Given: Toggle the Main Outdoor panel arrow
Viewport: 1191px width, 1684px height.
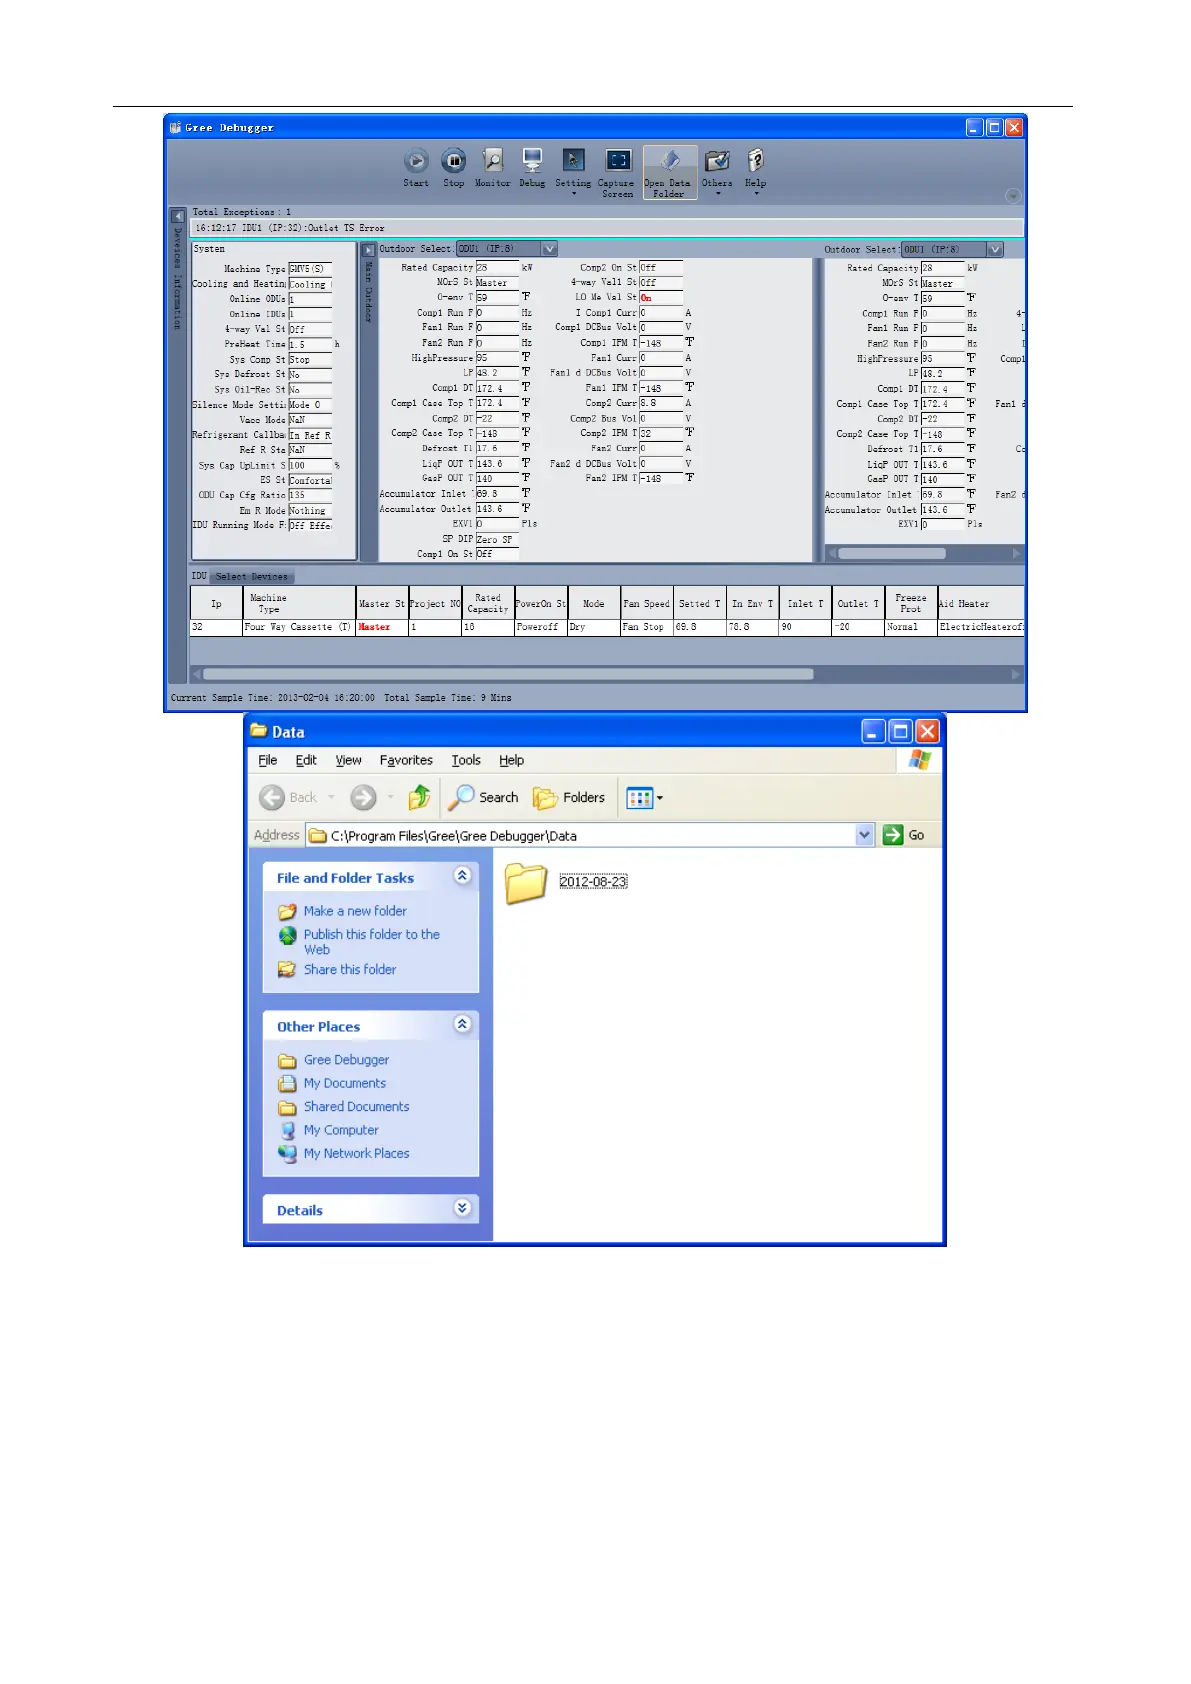Looking at the screenshot, I should [368, 250].
